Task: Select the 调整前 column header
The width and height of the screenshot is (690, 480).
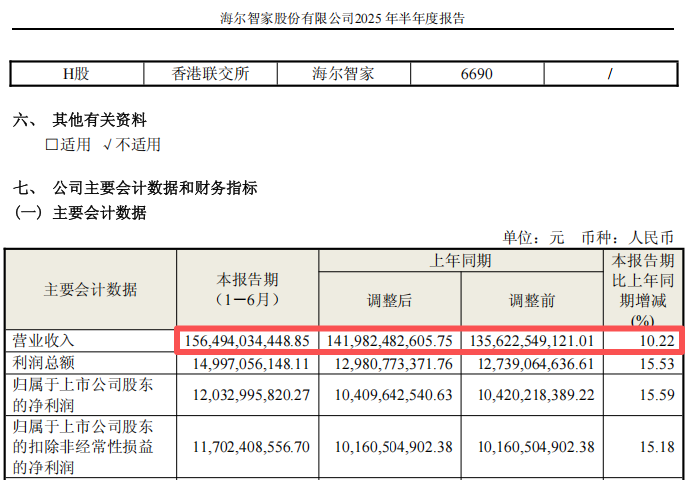Action: (x=532, y=300)
